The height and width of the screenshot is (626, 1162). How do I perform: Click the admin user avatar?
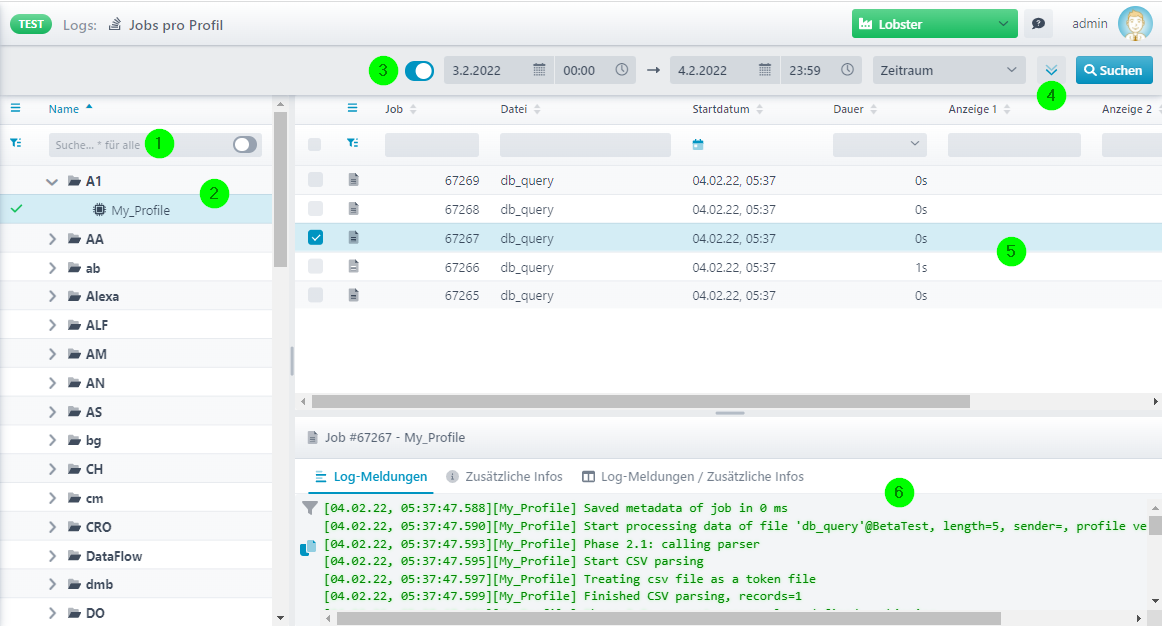click(1135, 24)
